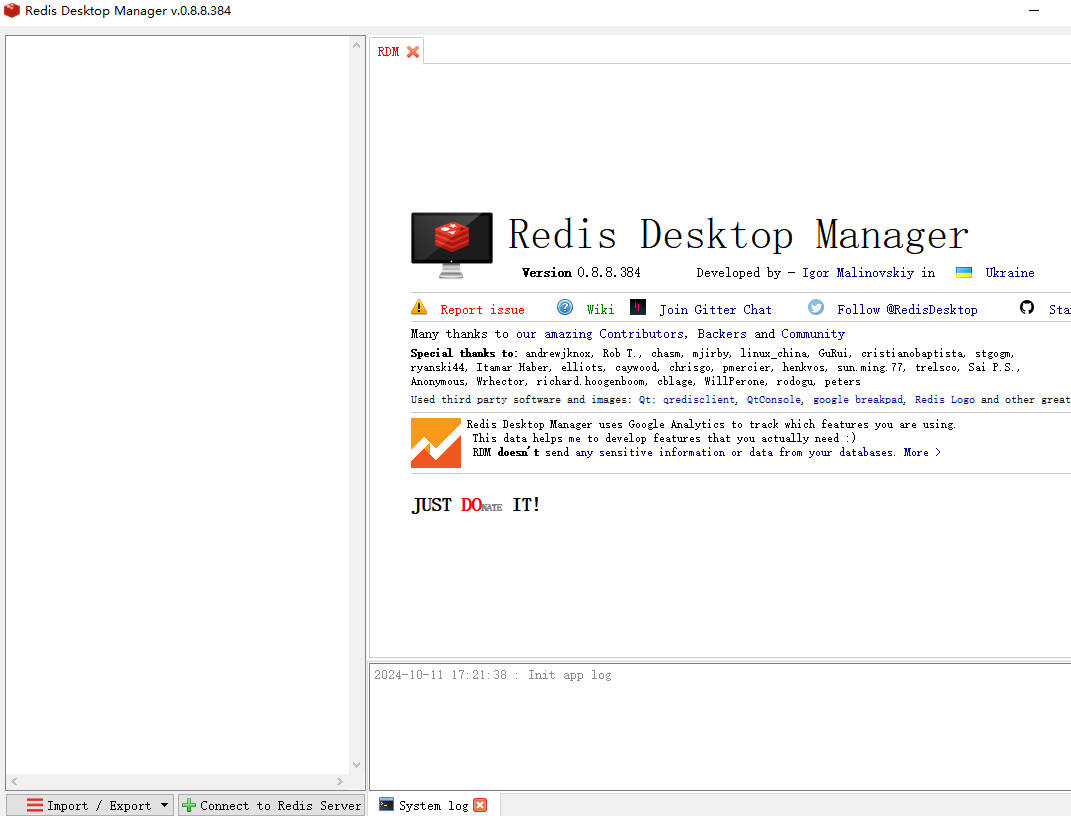
Task: Open the QtConsole link
Action: click(773, 400)
